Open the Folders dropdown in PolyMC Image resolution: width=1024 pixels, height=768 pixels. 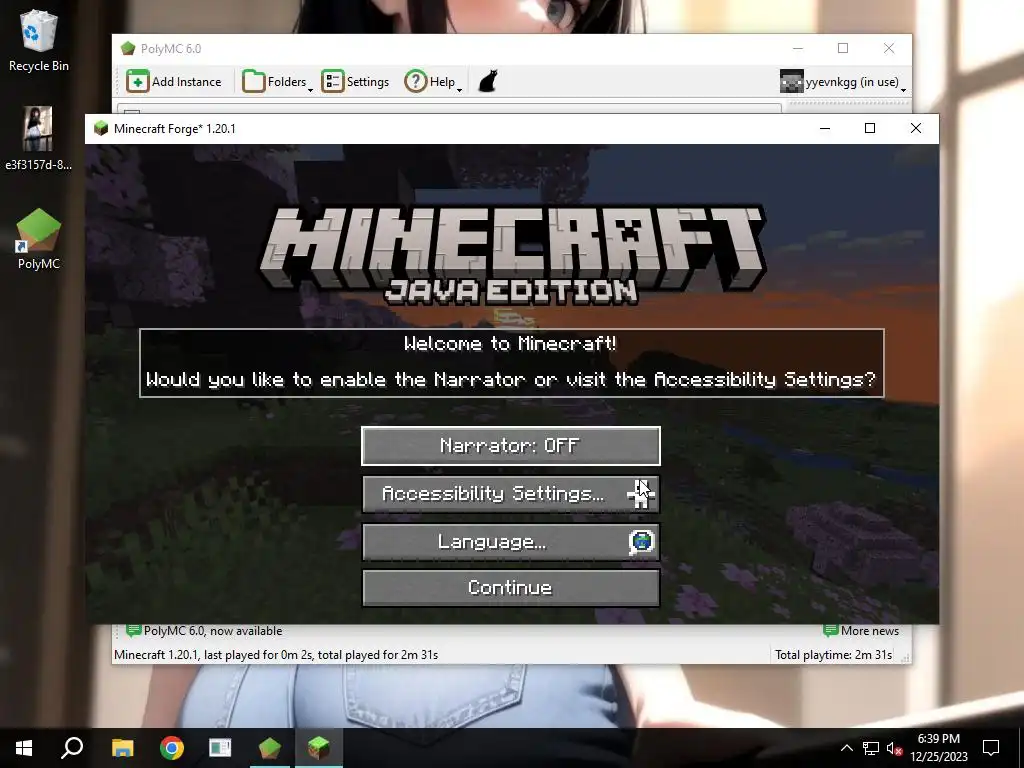click(x=277, y=82)
